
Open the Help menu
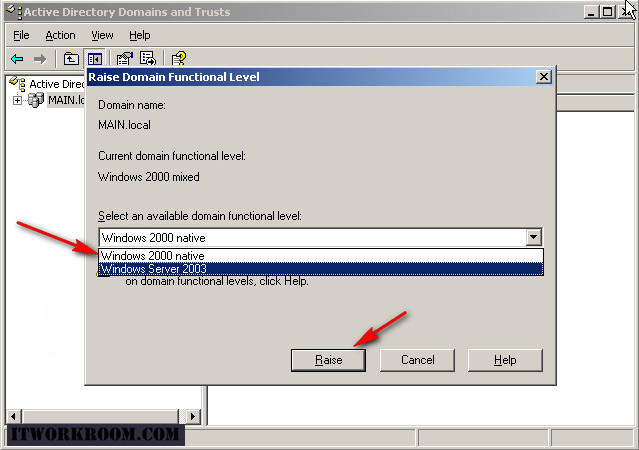click(140, 35)
